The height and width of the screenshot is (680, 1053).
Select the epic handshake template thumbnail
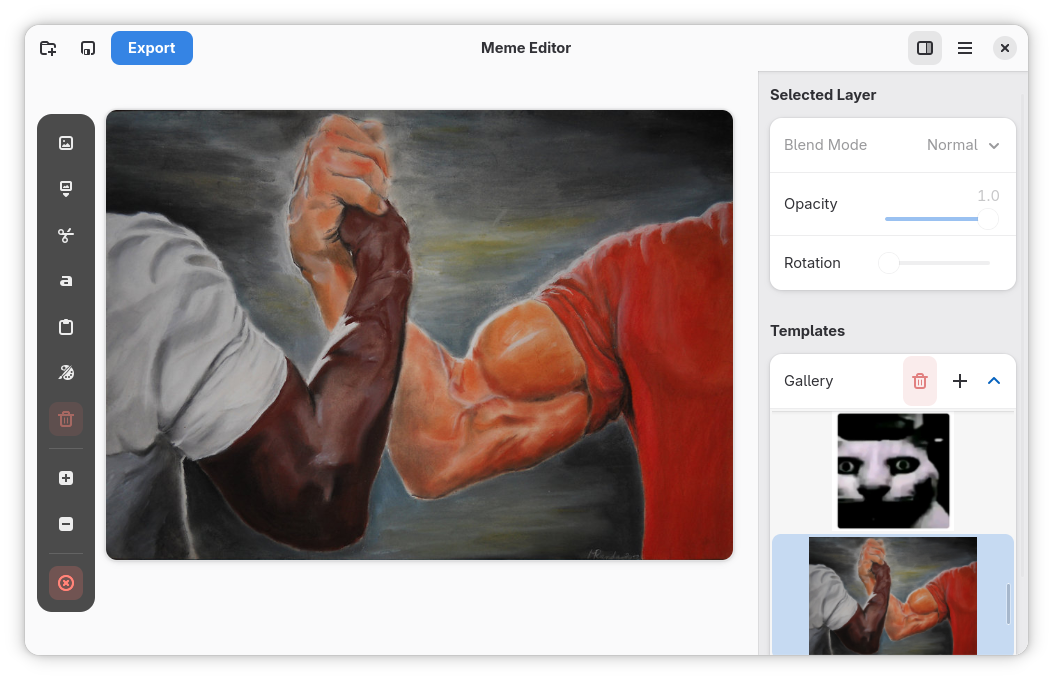tap(892, 595)
